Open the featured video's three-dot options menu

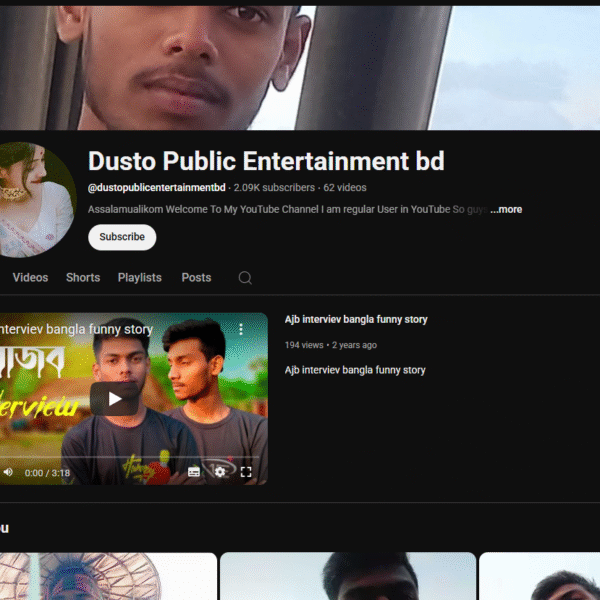pyautogui.click(x=241, y=329)
